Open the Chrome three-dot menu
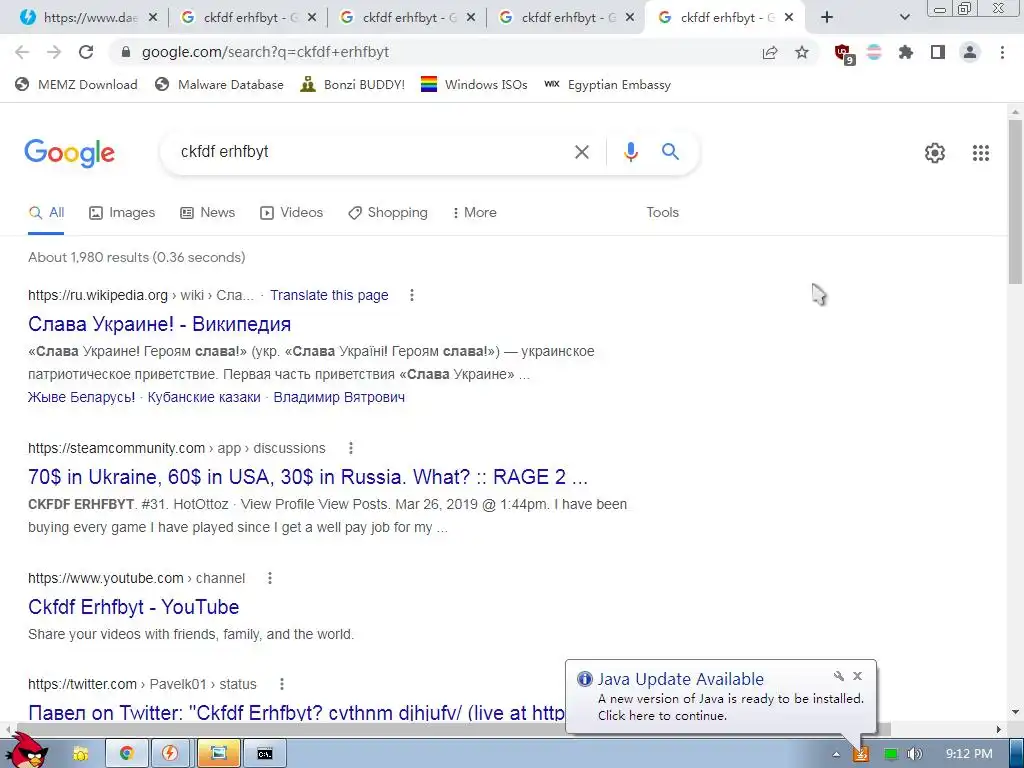The width and height of the screenshot is (1024, 768). tap(1002, 52)
